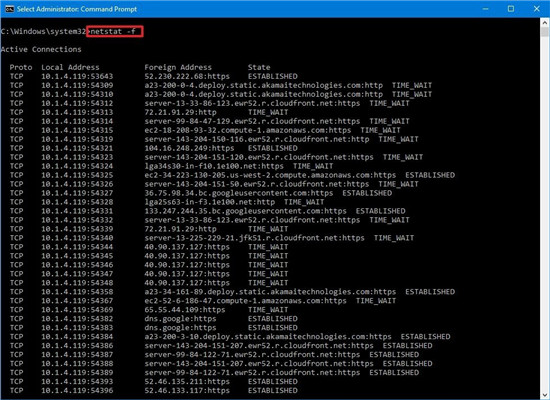
Task: Click the scrollbar up arrow
Action: [x=544, y=22]
